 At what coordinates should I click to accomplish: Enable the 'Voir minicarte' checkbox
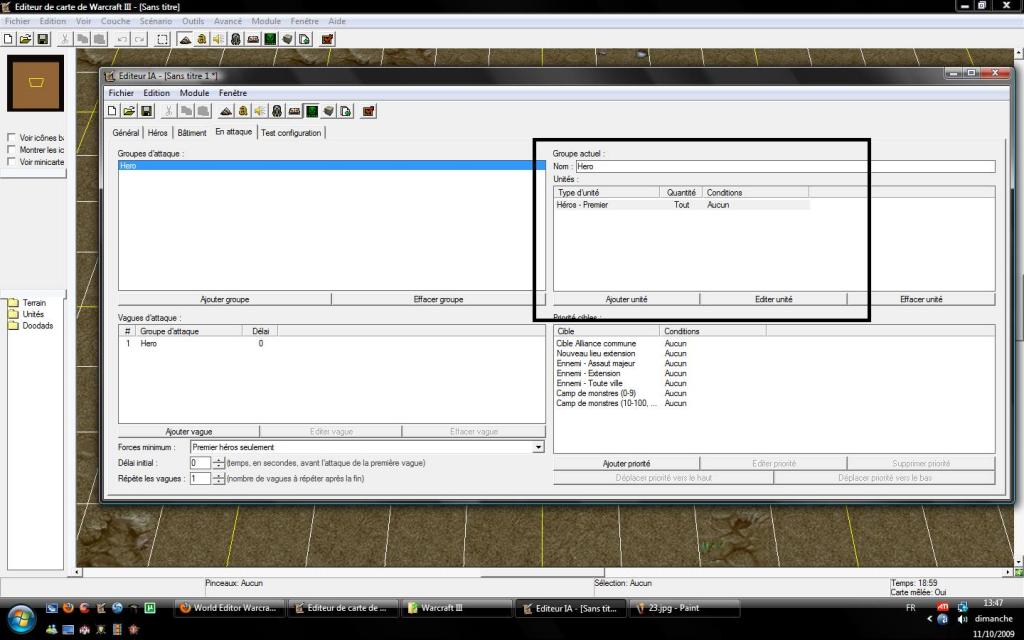(x=11, y=161)
